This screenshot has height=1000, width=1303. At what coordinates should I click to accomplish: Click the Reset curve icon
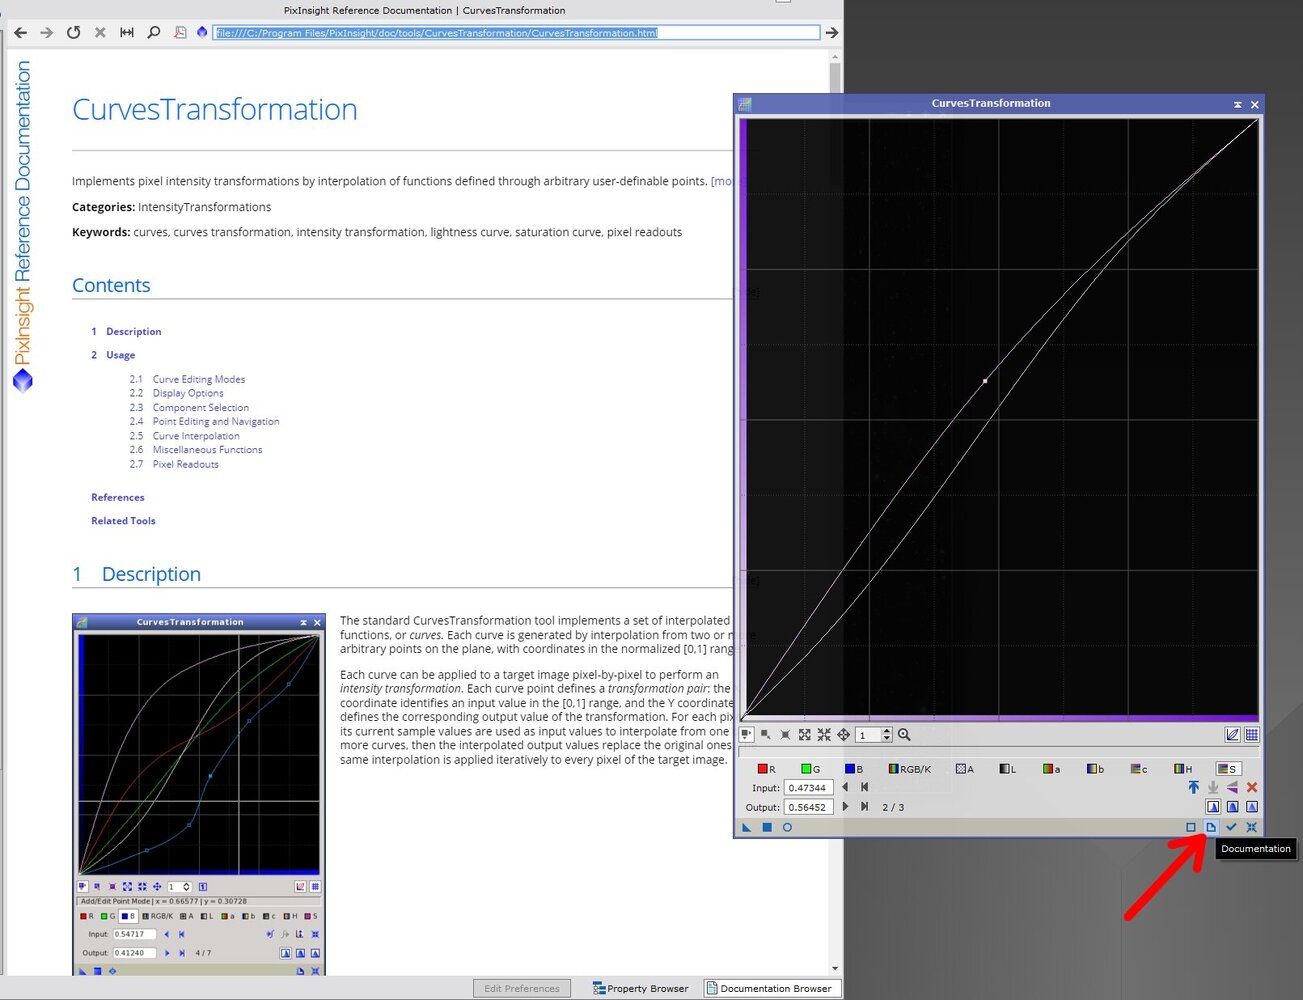[1251, 827]
